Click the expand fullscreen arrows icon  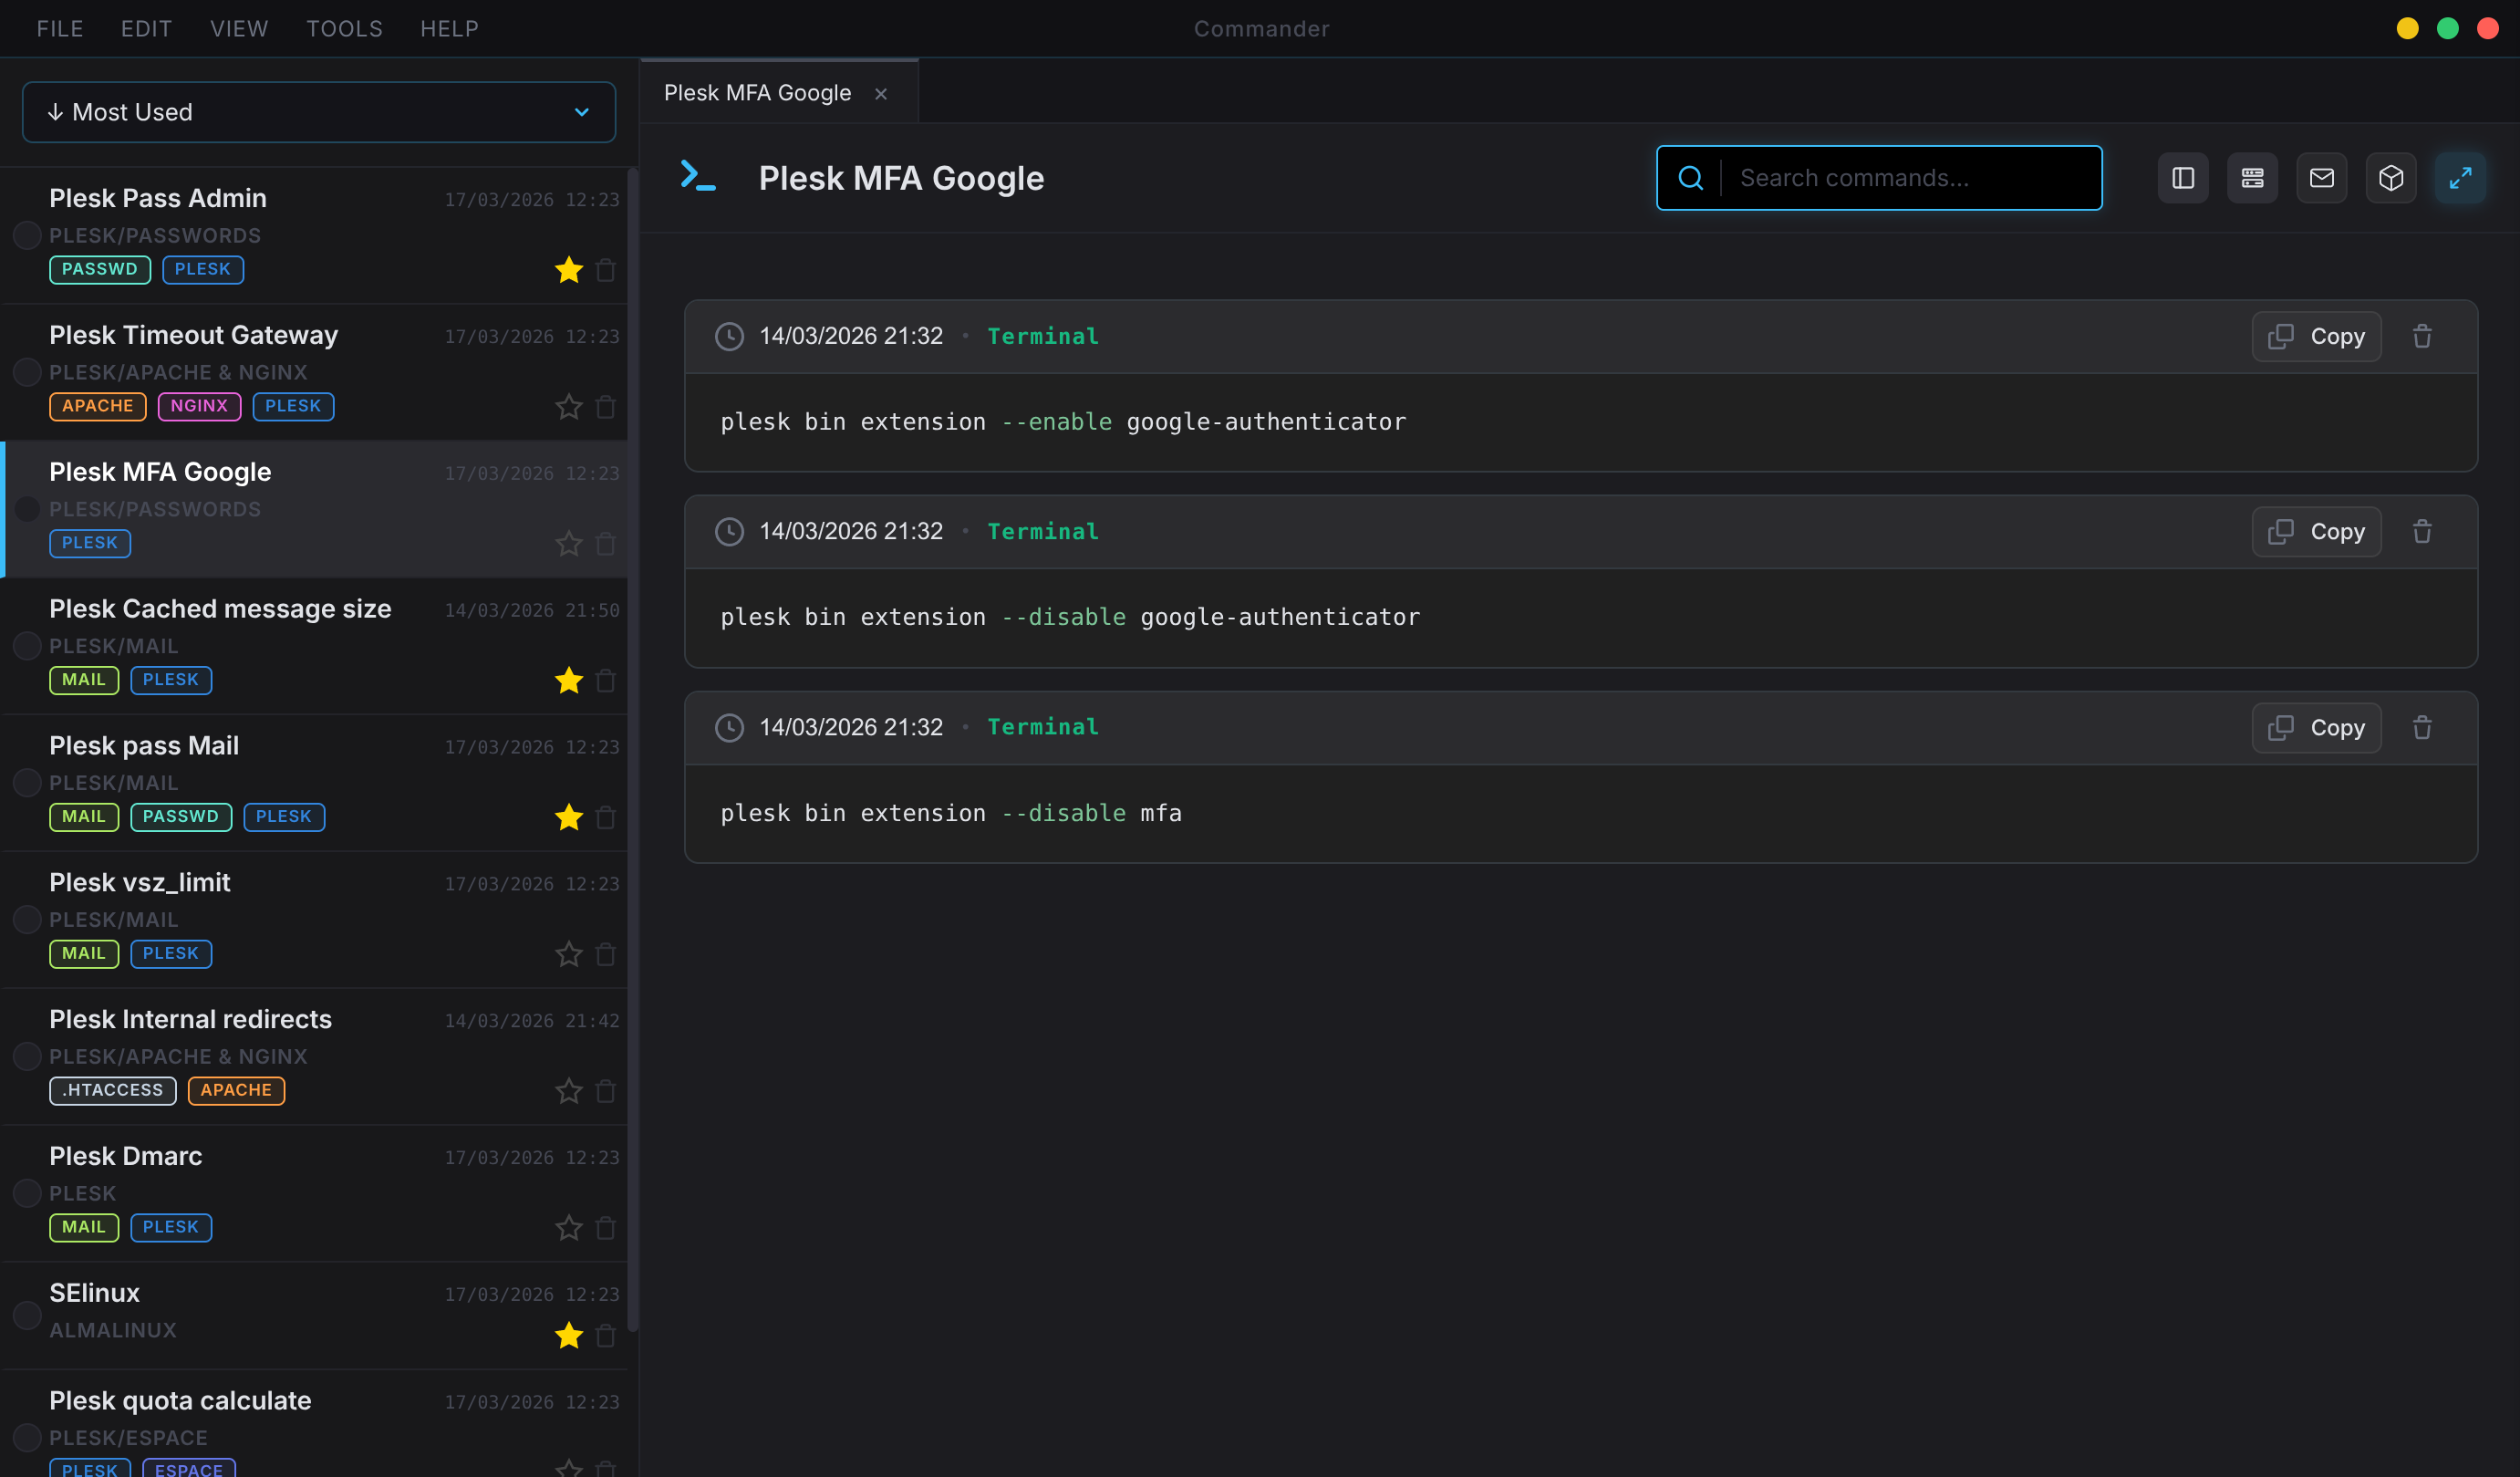[x=2461, y=178]
